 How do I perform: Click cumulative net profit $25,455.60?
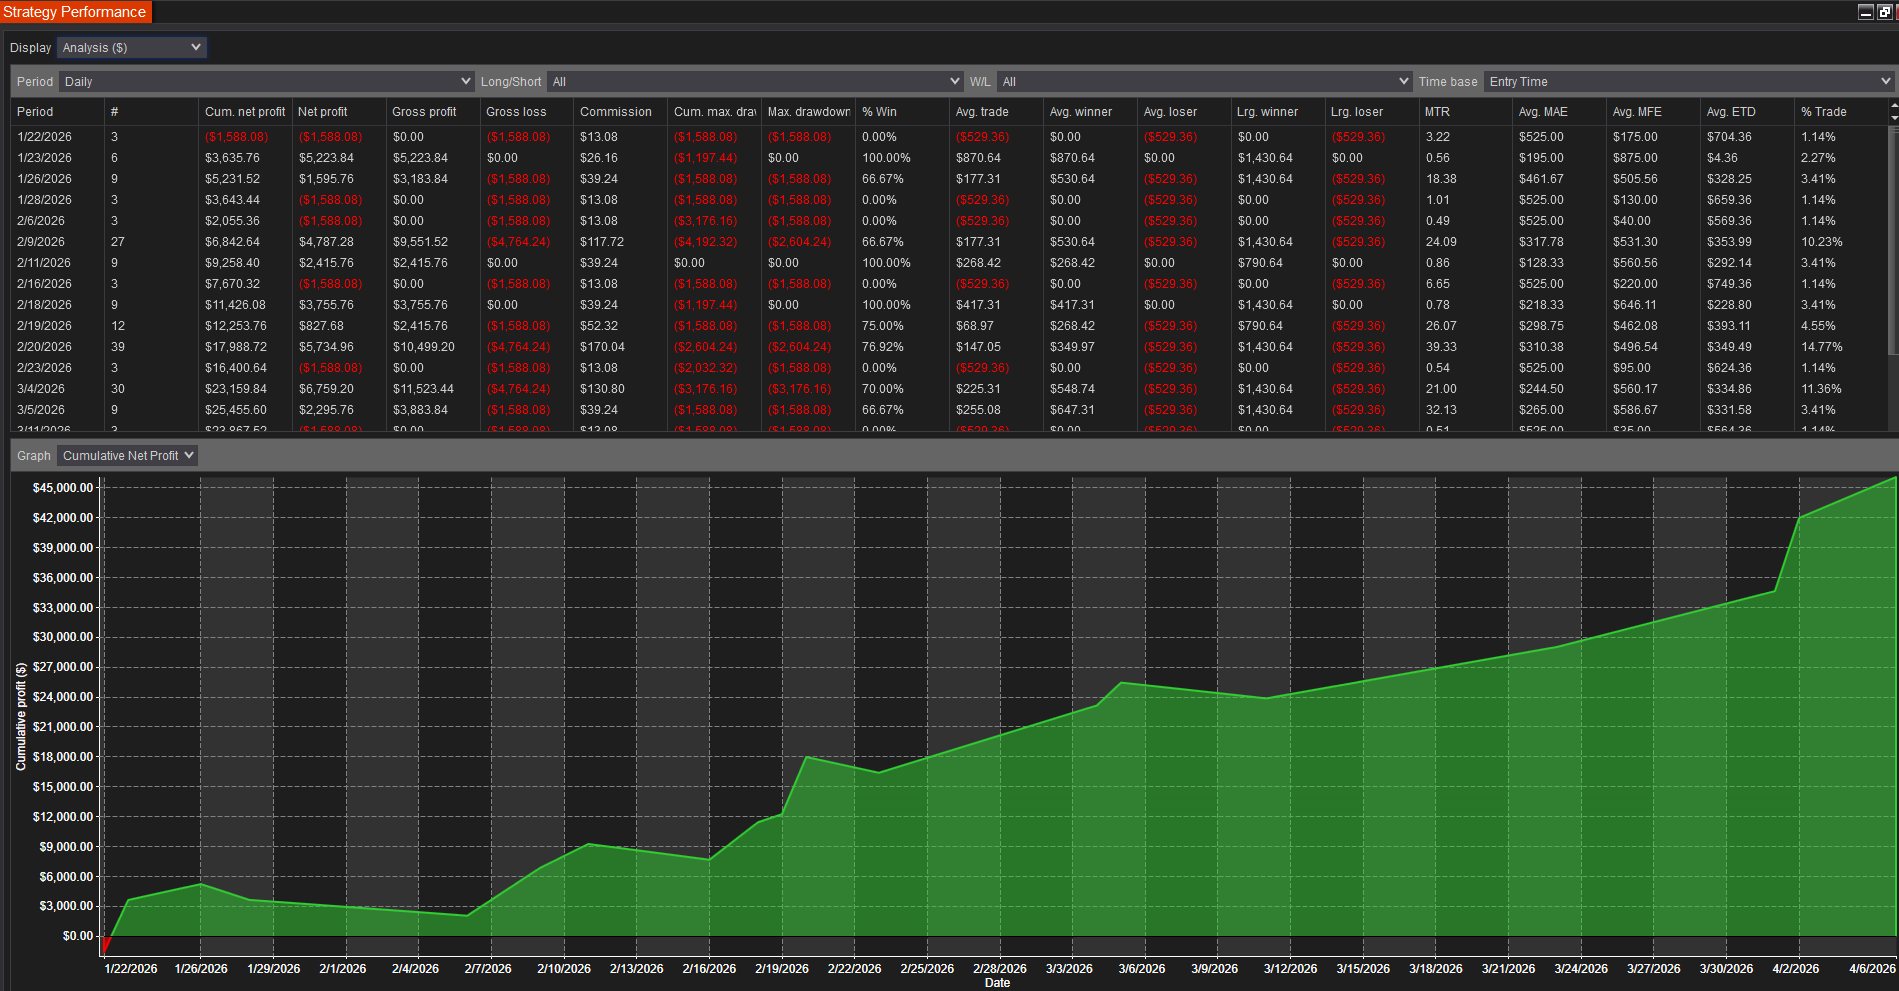pyautogui.click(x=236, y=410)
